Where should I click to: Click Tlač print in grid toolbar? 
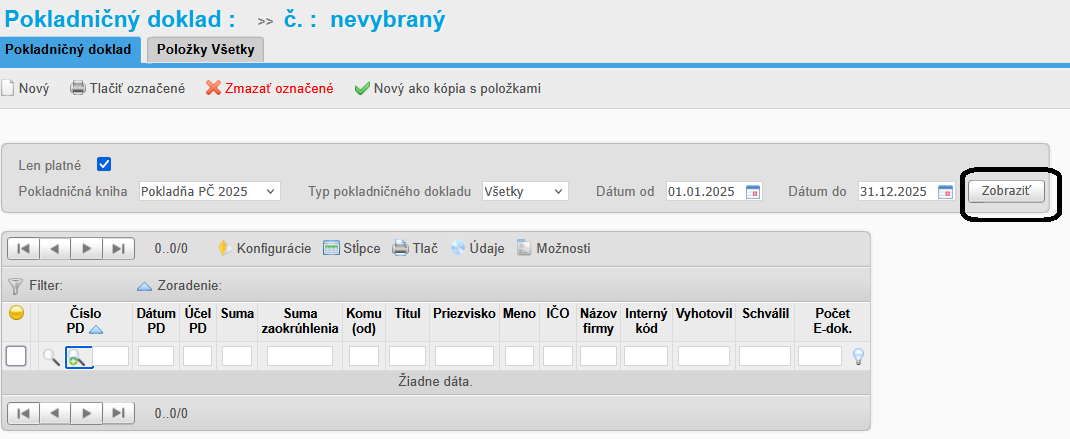pos(414,249)
